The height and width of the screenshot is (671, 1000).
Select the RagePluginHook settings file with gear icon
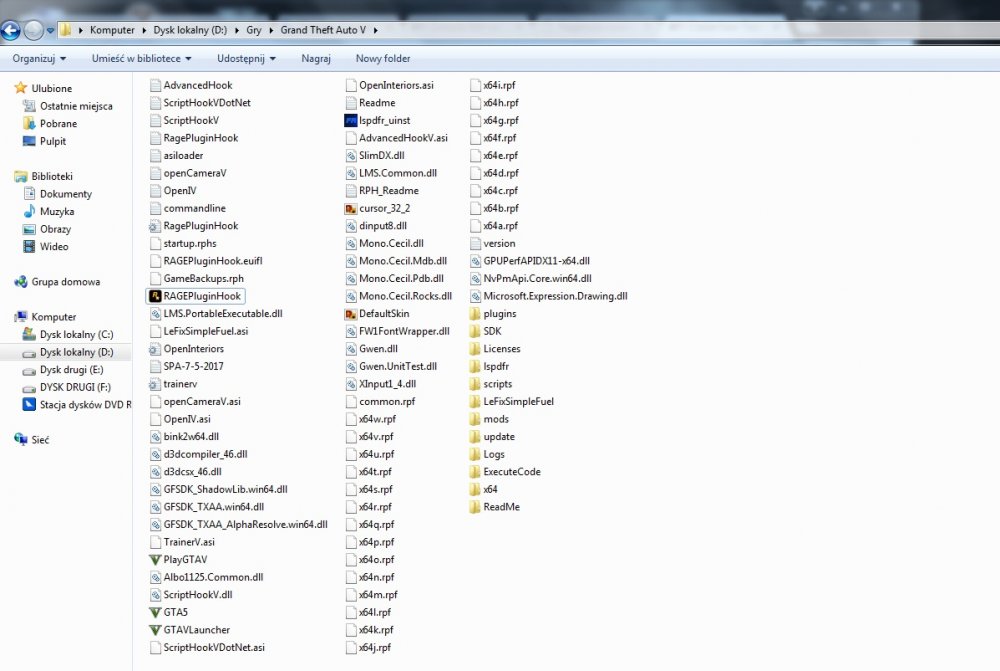(x=155, y=226)
